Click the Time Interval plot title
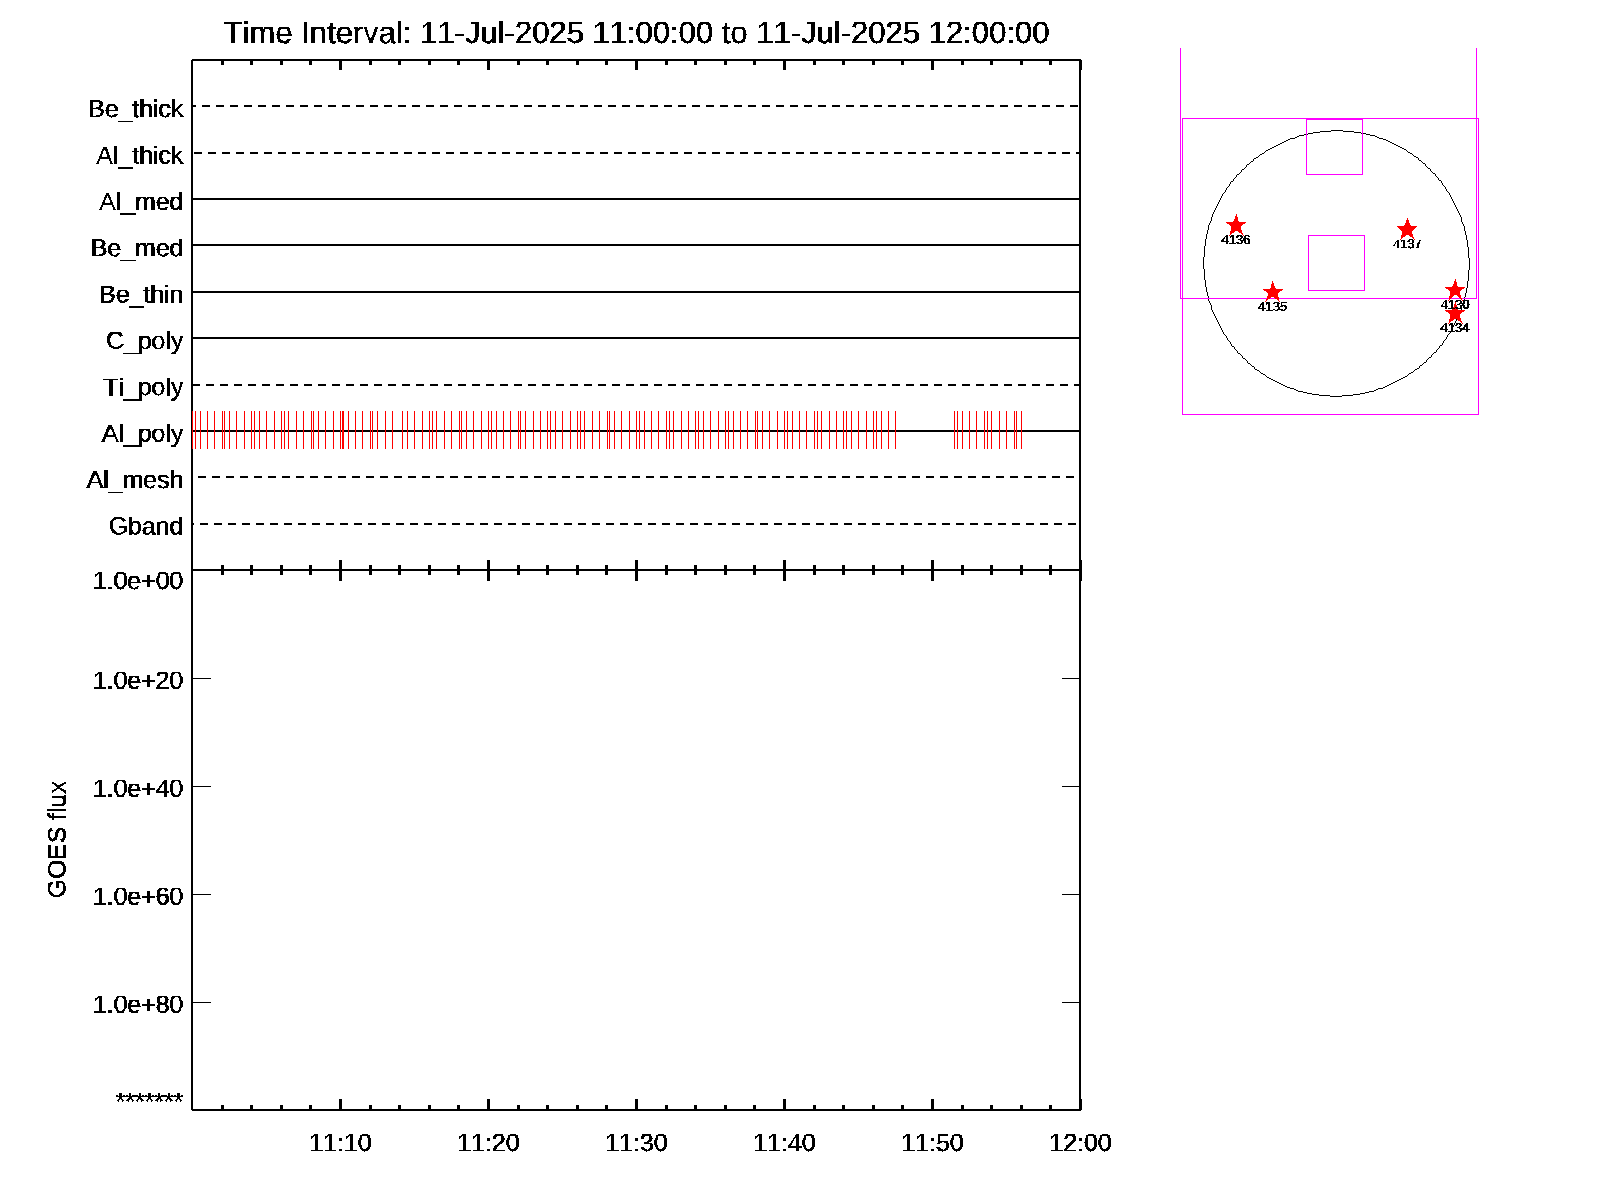Viewport: 1600px width, 1200px height. pyautogui.click(x=636, y=33)
